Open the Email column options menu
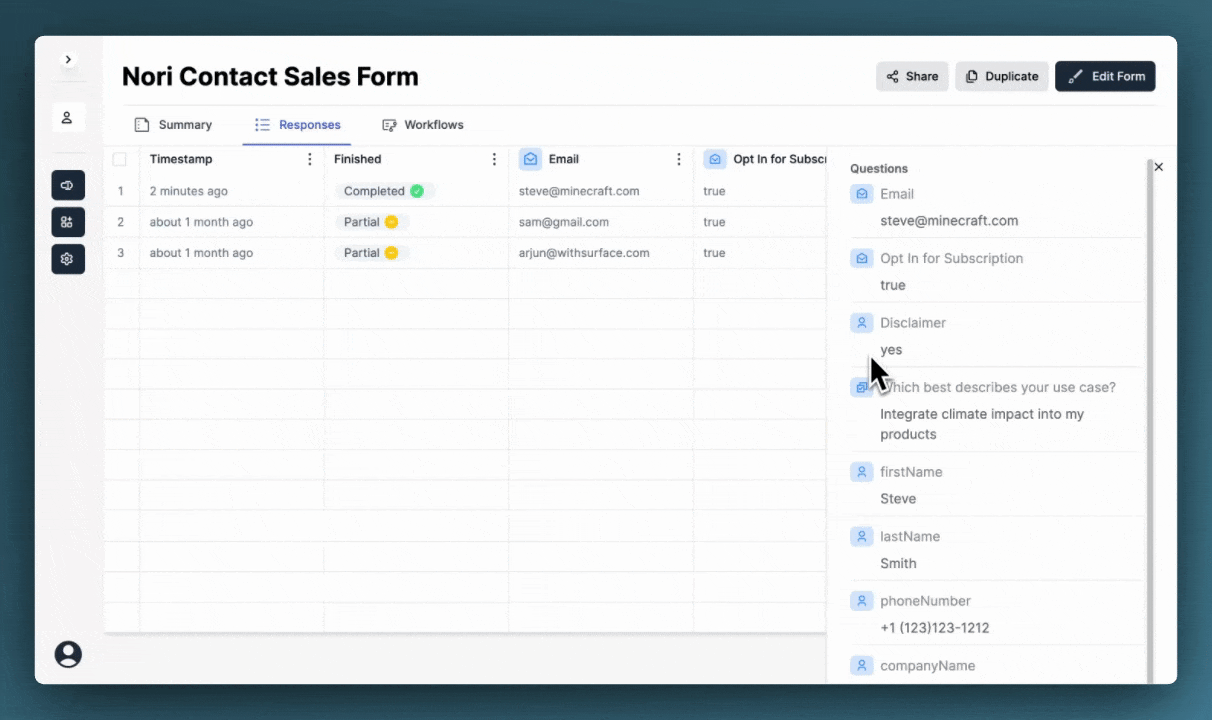1212x720 pixels. [679, 159]
